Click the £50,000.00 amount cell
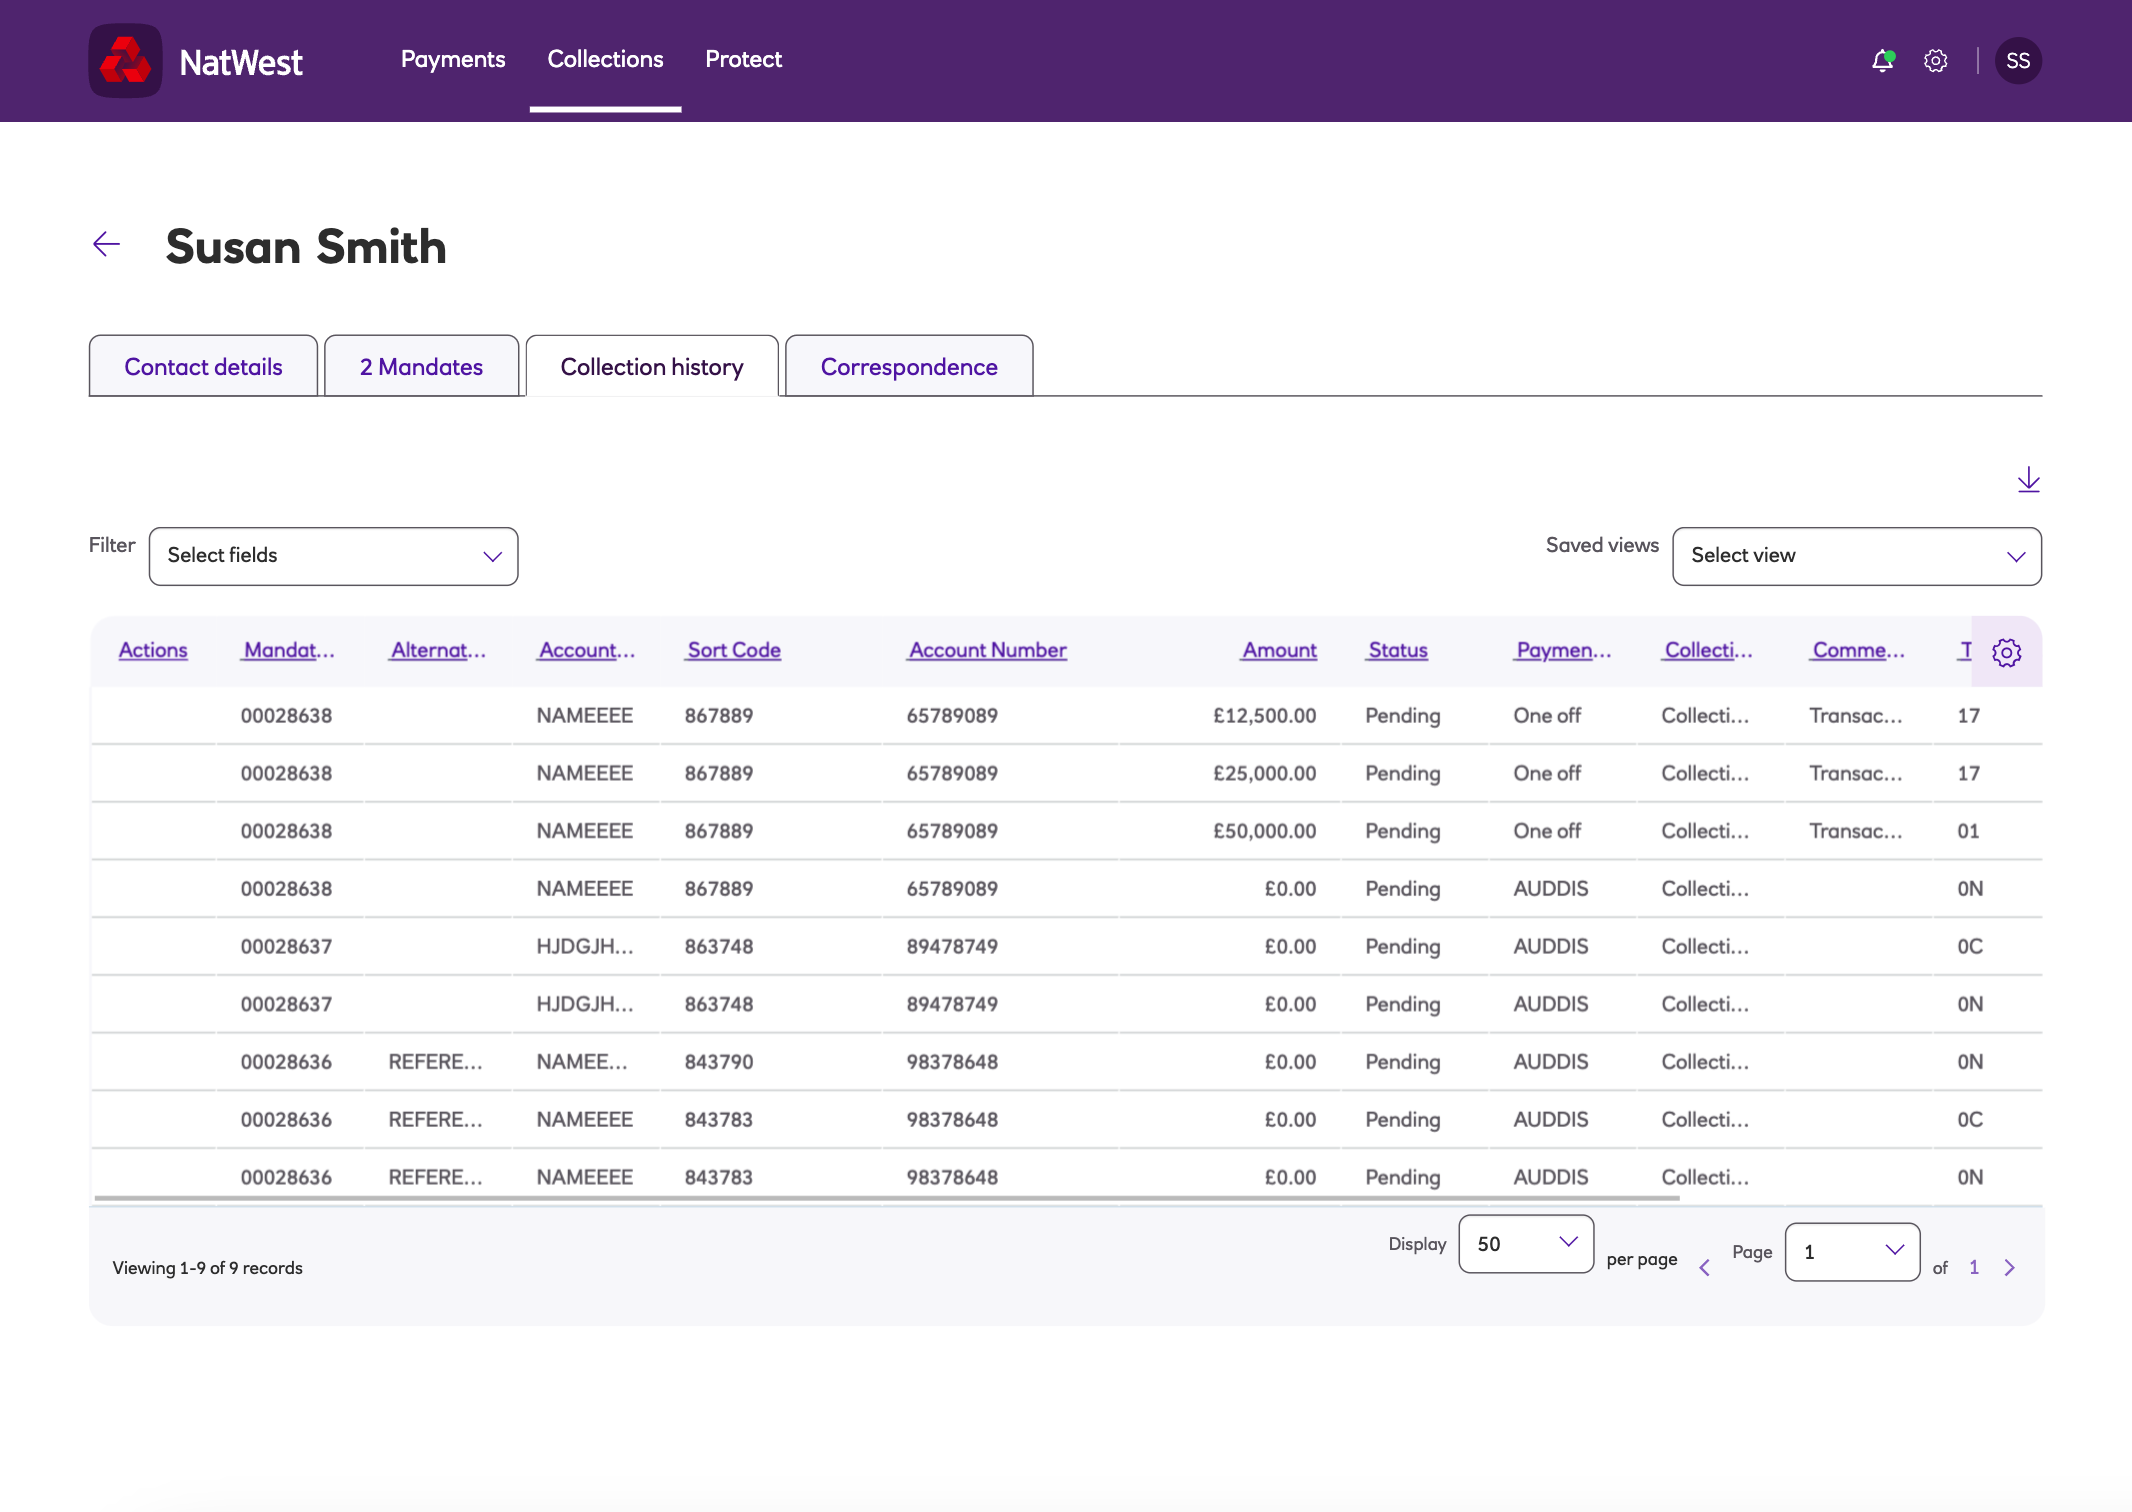The height and width of the screenshot is (1512, 2132). tap(1264, 831)
